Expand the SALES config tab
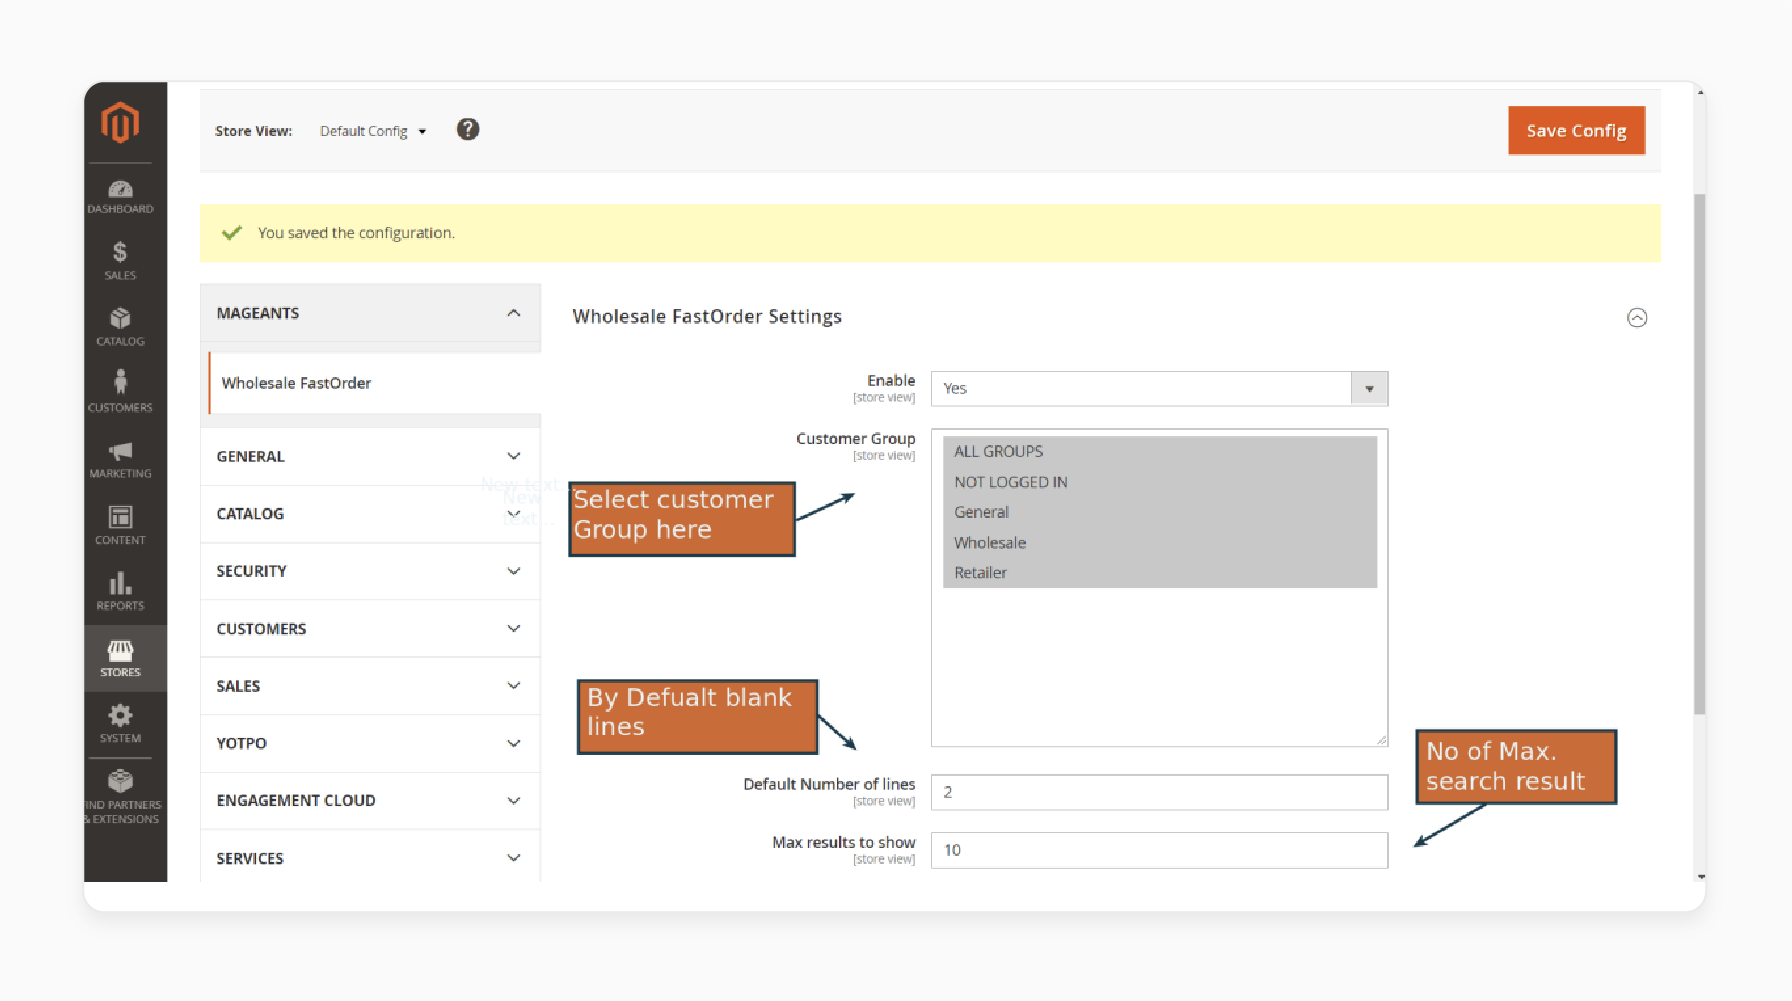This screenshot has width=1792, height=1001. pos(370,686)
